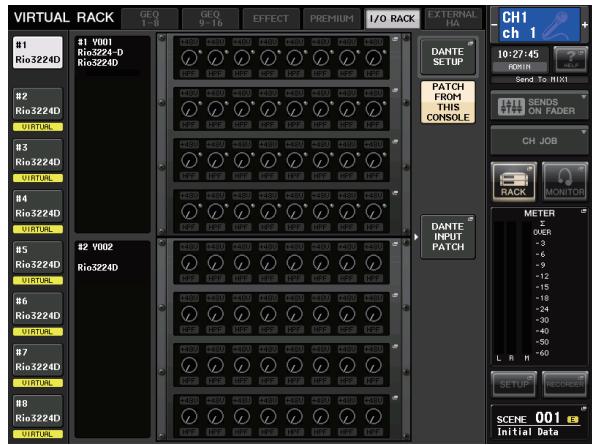Viewport: 593px width, 445px height.
Task: Open the MONITOR headphone screen
Action: coord(565,182)
